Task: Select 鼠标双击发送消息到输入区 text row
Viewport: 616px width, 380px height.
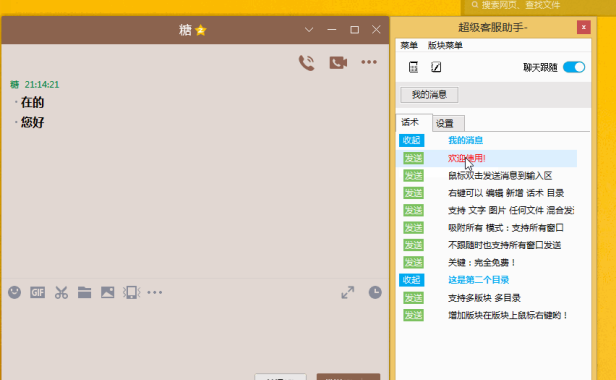Action: [x=500, y=176]
